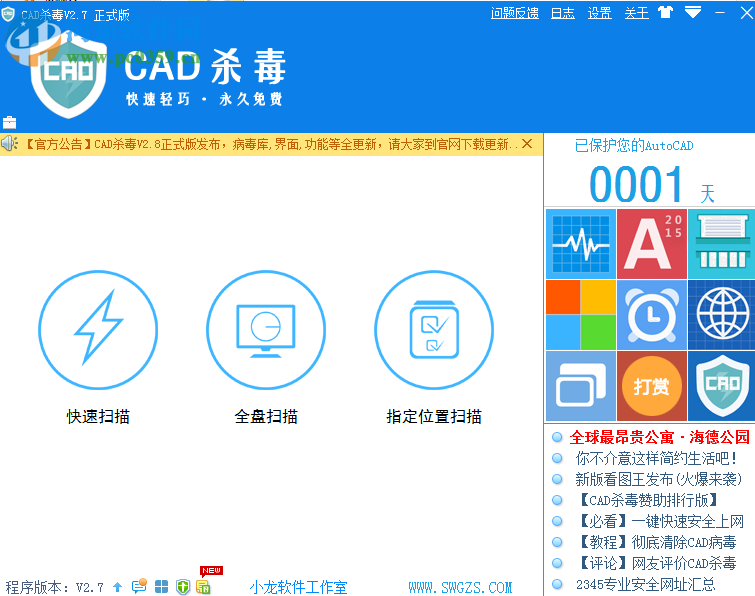Screen dimensions: 755x596
Task: Open the skin T-shirt icon
Action: (x=665, y=13)
